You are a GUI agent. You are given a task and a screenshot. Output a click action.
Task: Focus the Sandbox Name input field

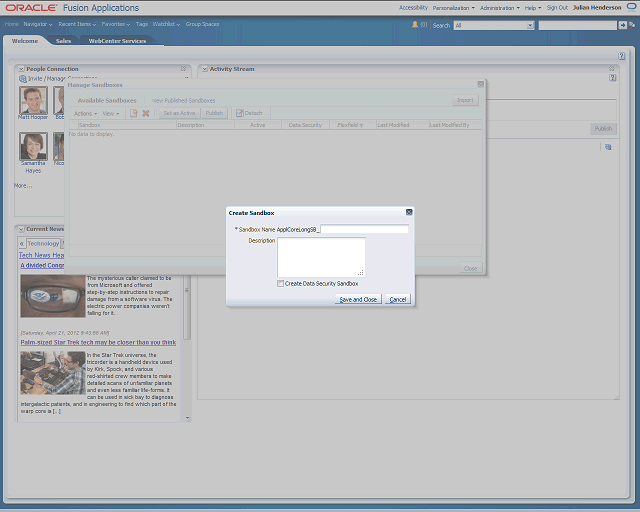click(x=364, y=229)
